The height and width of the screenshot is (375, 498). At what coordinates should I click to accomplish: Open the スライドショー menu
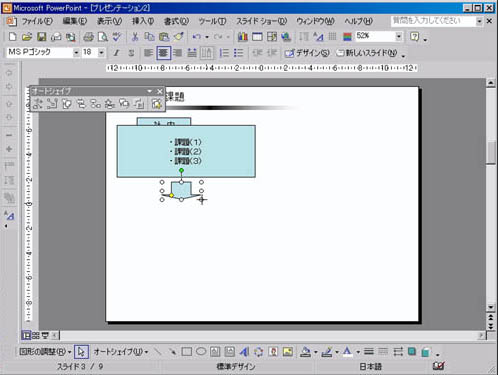(x=261, y=21)
